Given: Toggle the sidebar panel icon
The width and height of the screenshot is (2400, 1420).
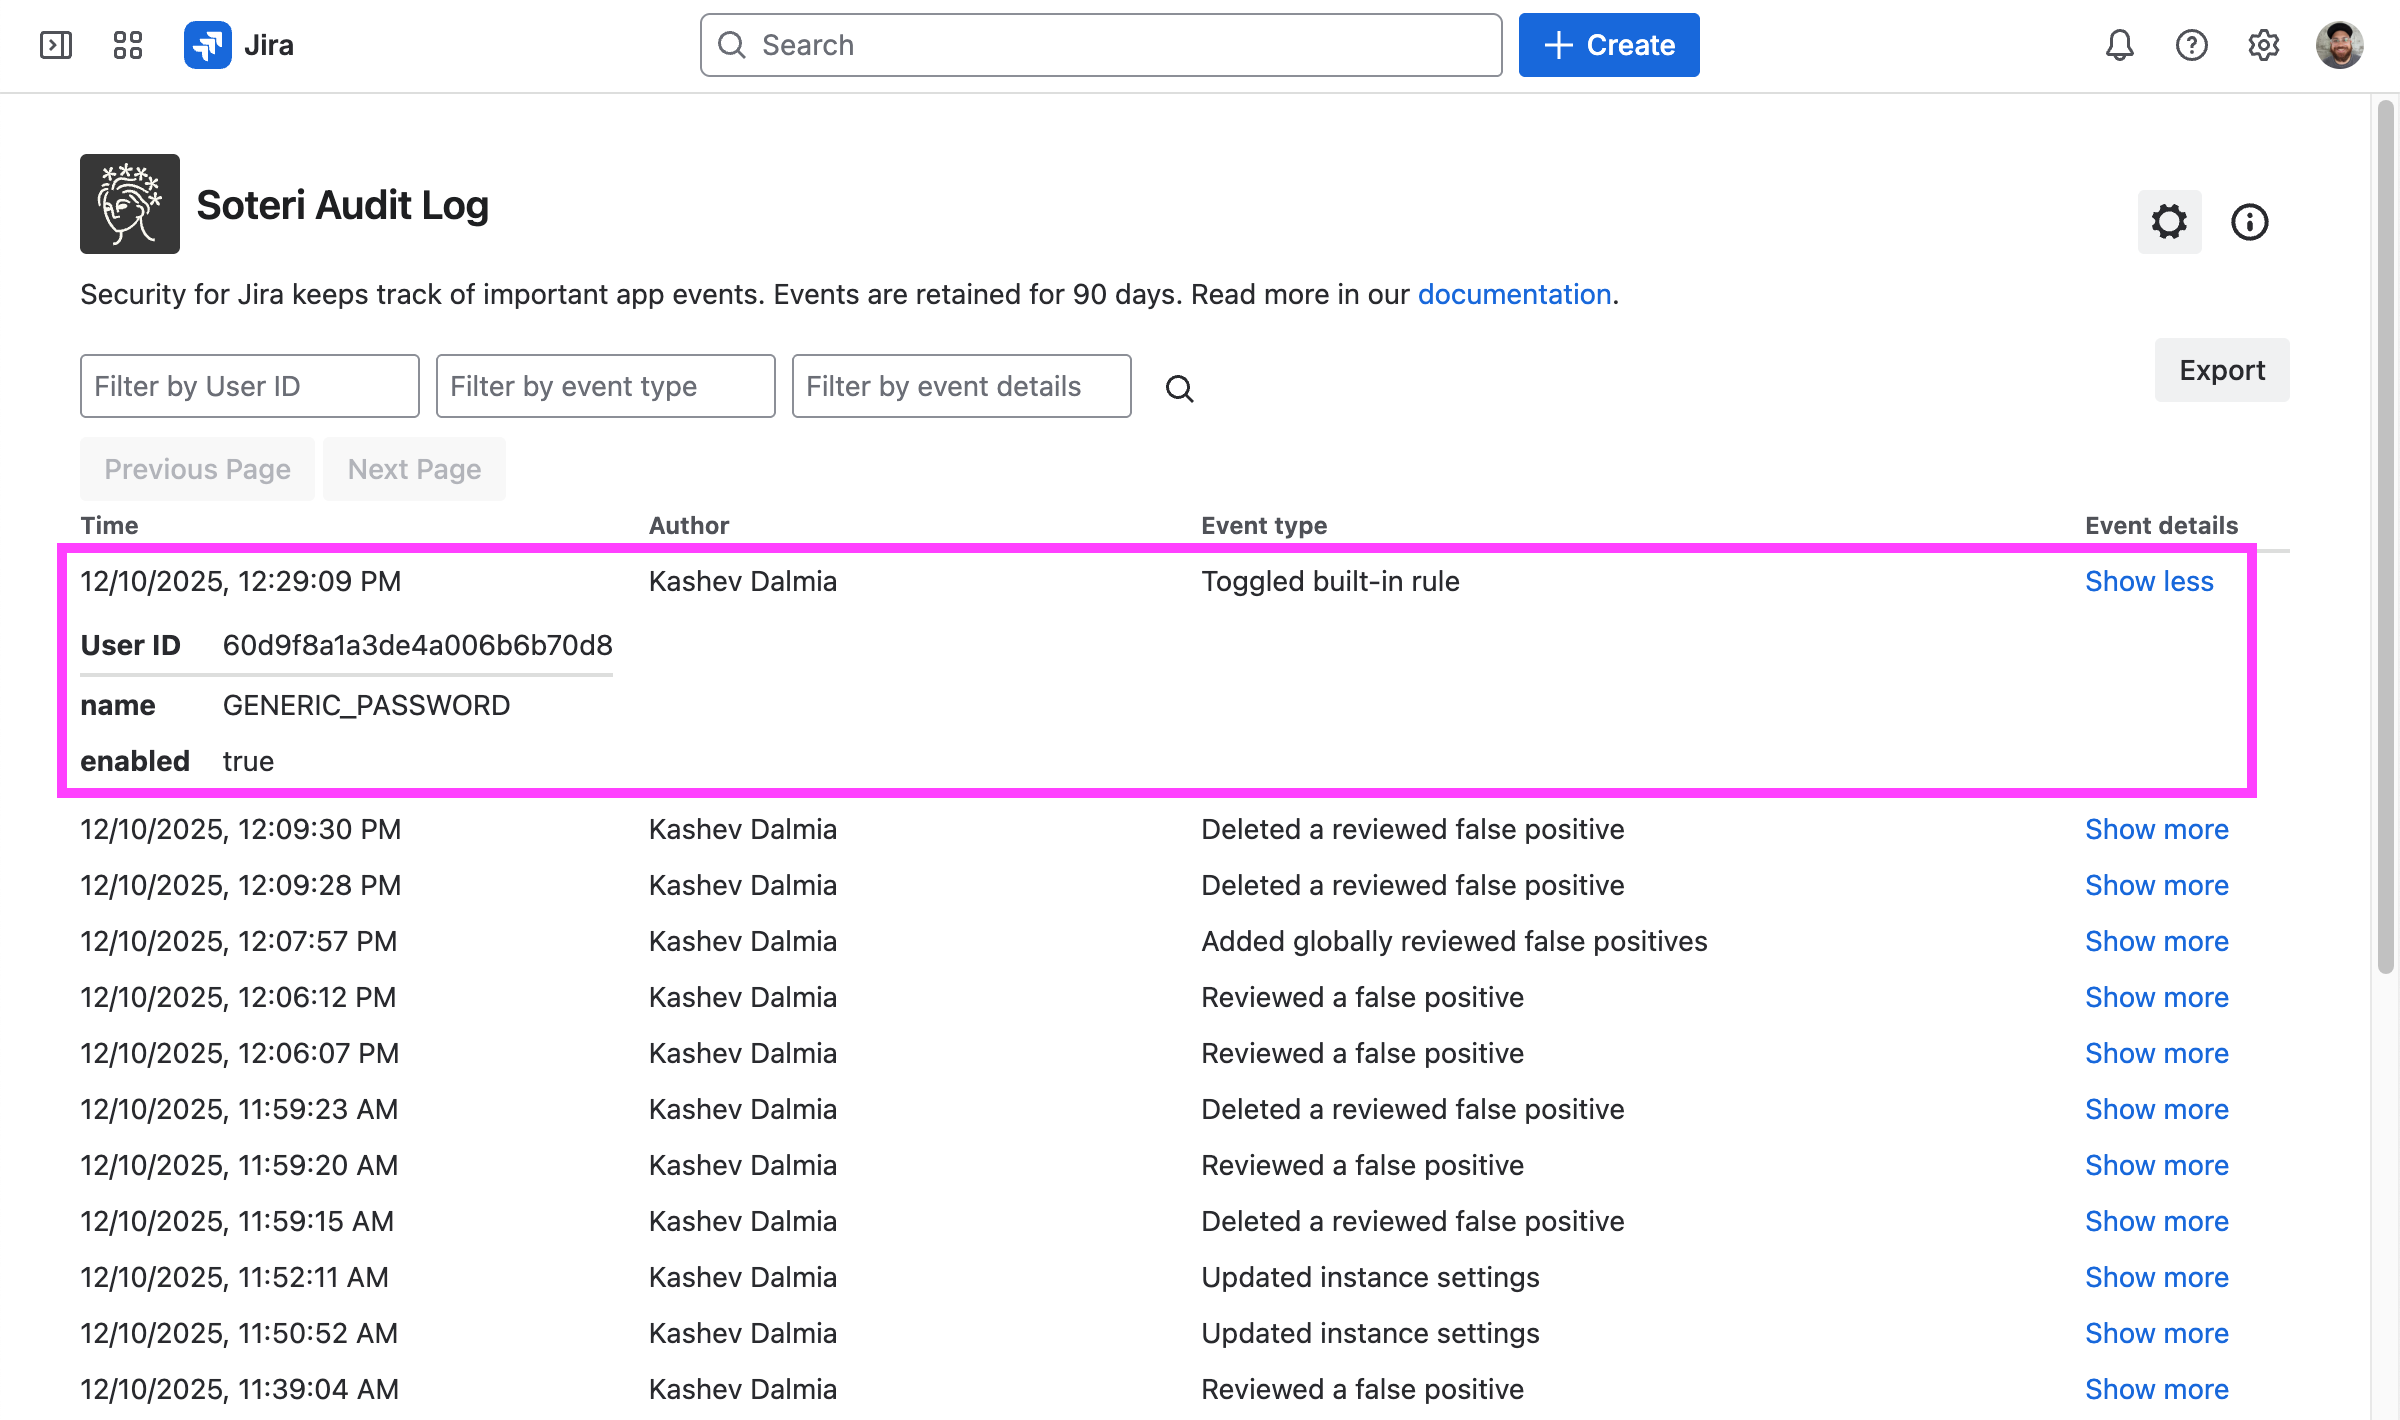Looking at the screenshot, I should pyautogui.click(x=56, y=45).
